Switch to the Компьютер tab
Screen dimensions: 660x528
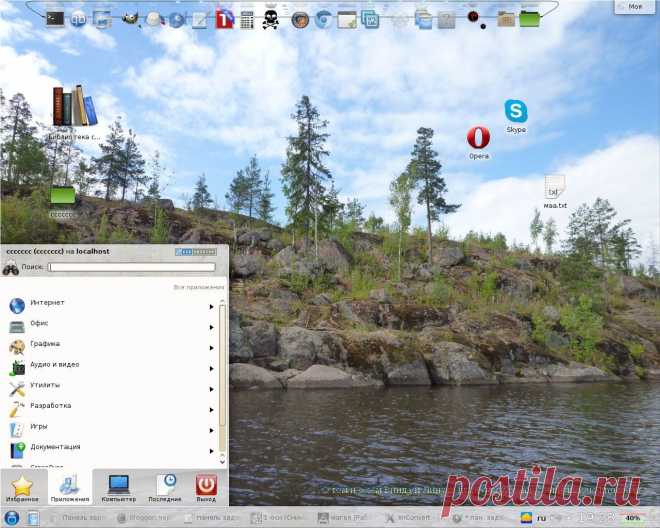point(119,487)
